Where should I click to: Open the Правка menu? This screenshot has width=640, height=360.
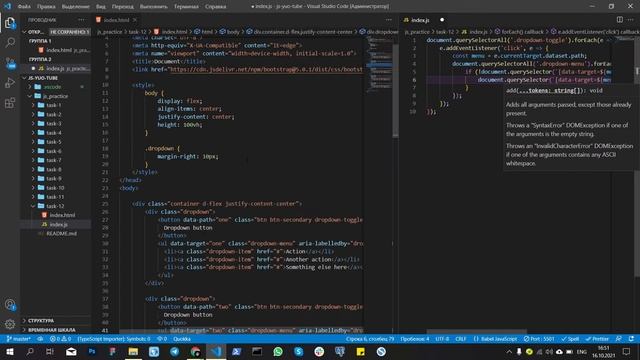tap(46, 7)
